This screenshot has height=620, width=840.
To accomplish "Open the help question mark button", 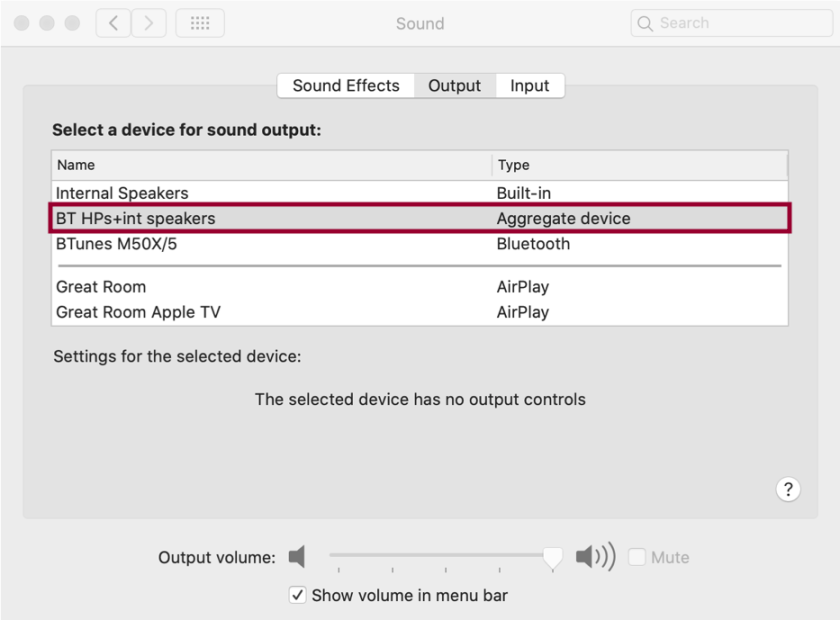I will [788, 489].
